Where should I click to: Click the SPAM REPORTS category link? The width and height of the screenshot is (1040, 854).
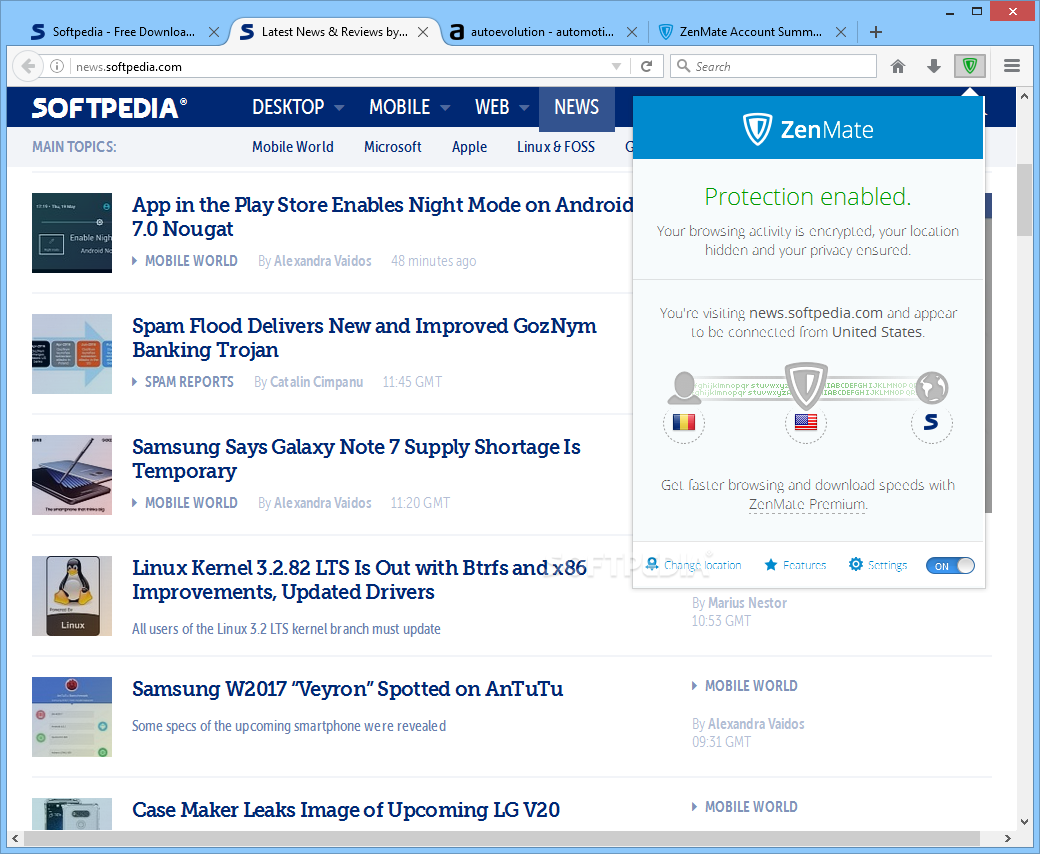point(189,382)
